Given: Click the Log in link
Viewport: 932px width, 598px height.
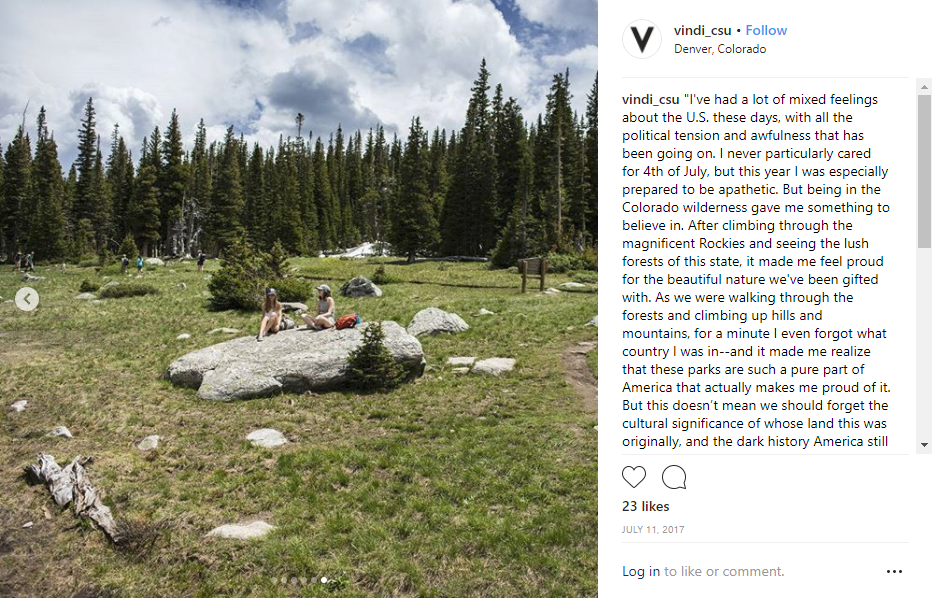Looking at the screenshot, I should click(x=641, y=572).
